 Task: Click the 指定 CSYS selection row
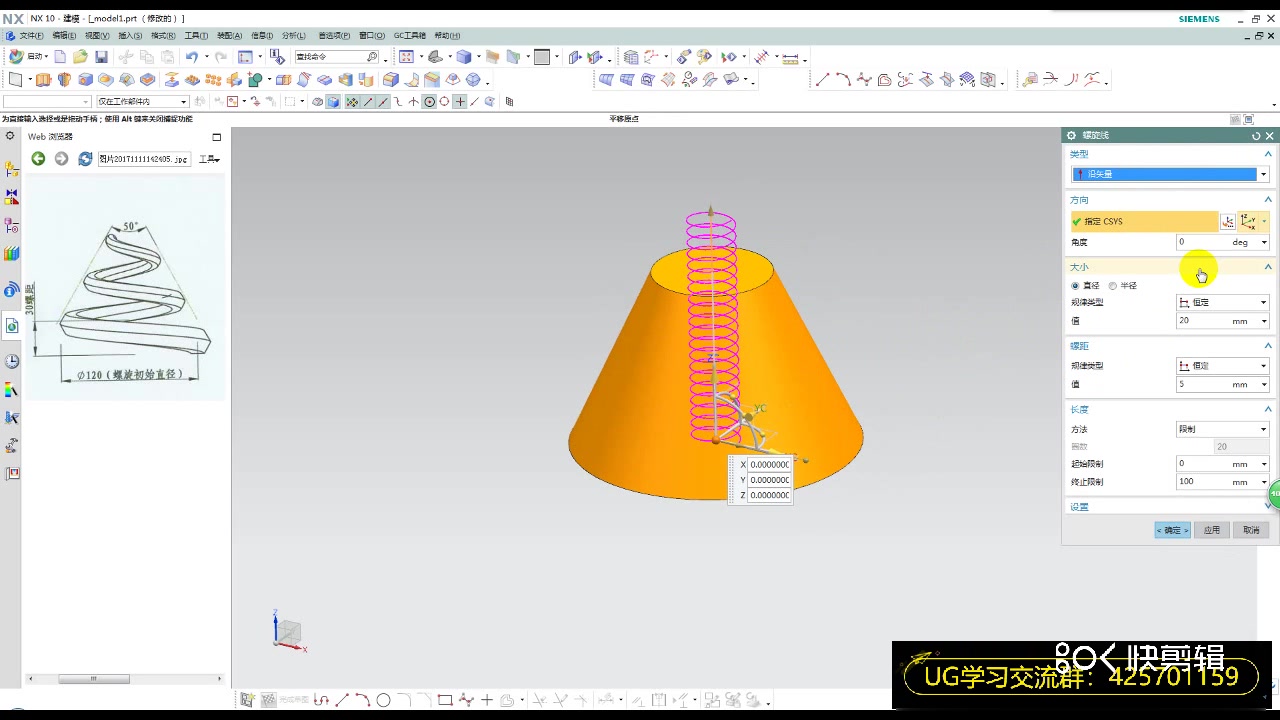coord(1144,222)
